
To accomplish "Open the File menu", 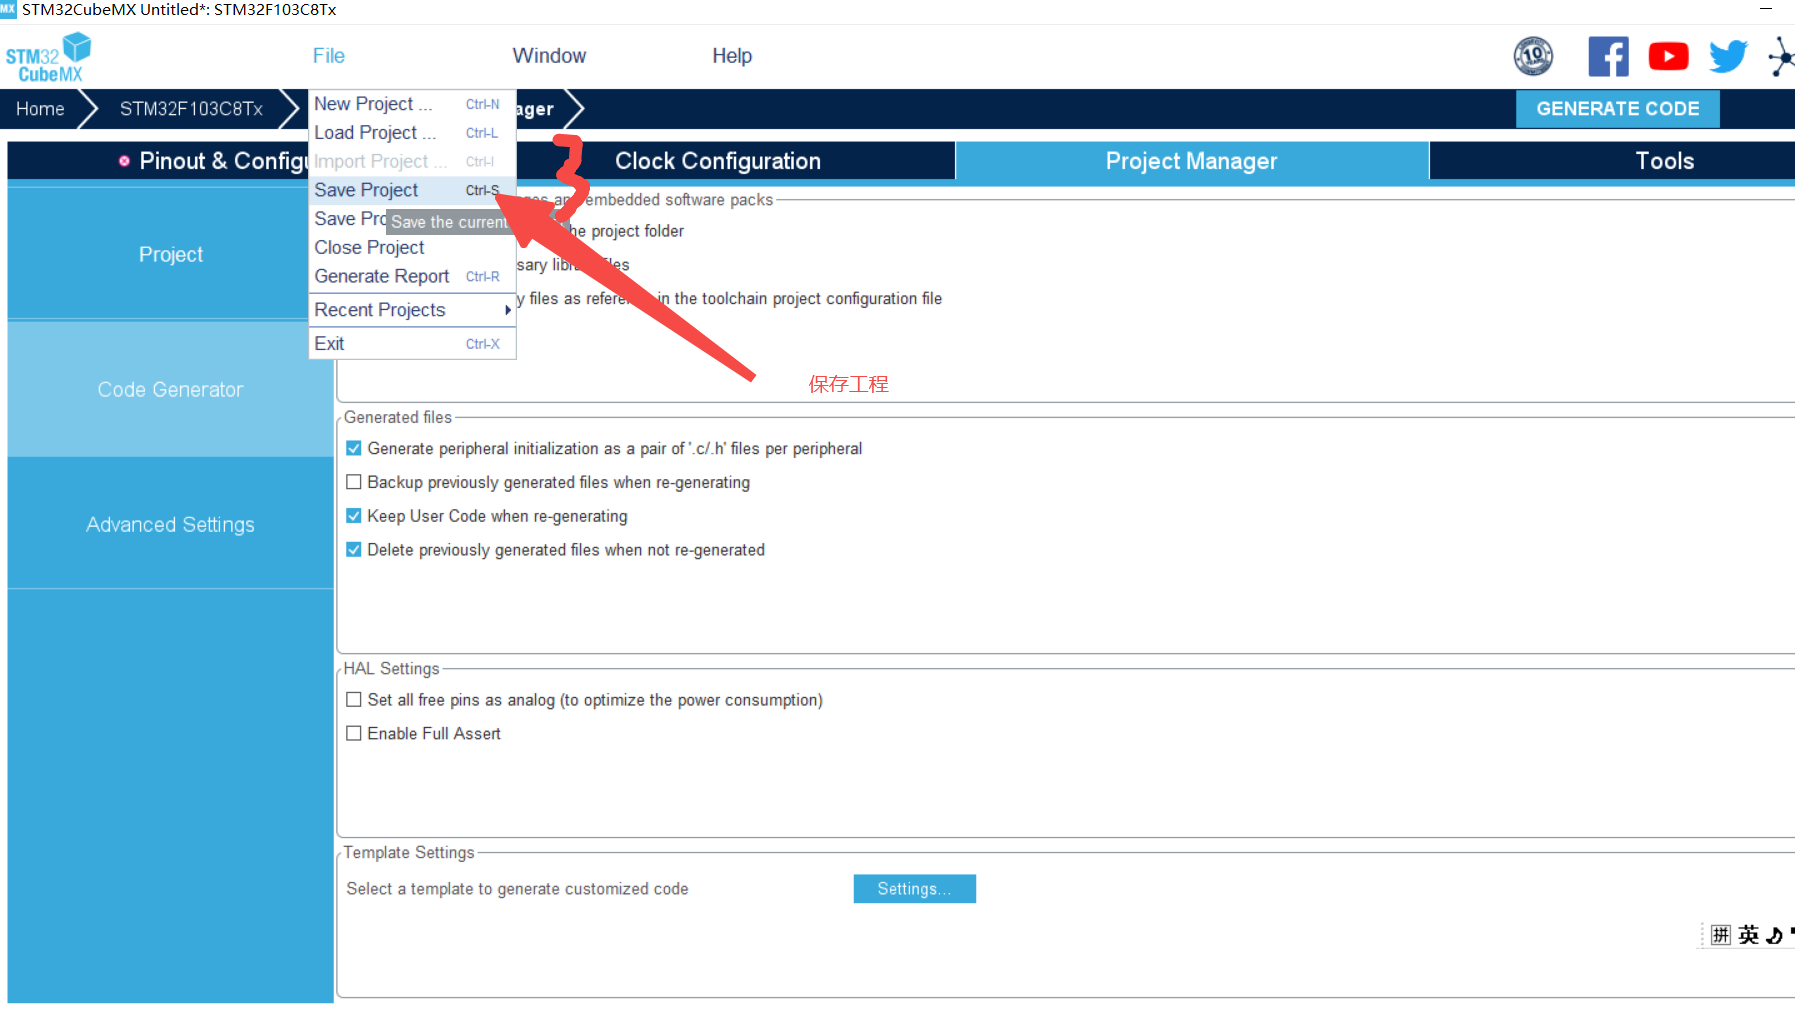I will [x=329, y=56].
